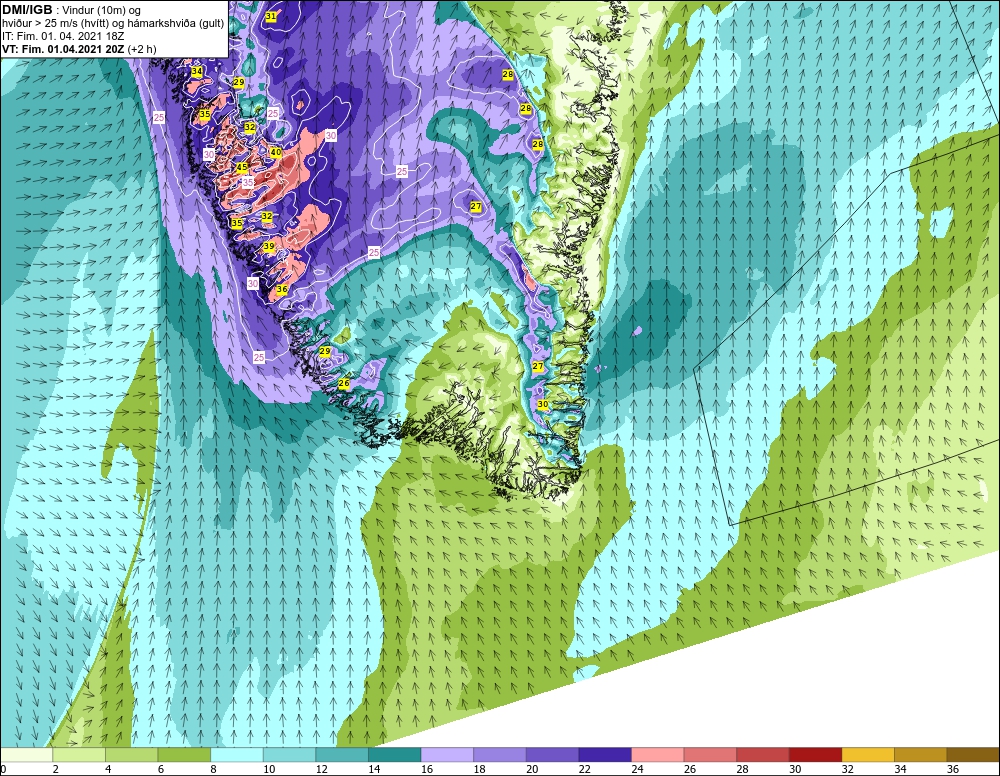This screenshot has height=776, width=1000.
Task: Click the legend tick number '32'
Action: coord(848,770)
